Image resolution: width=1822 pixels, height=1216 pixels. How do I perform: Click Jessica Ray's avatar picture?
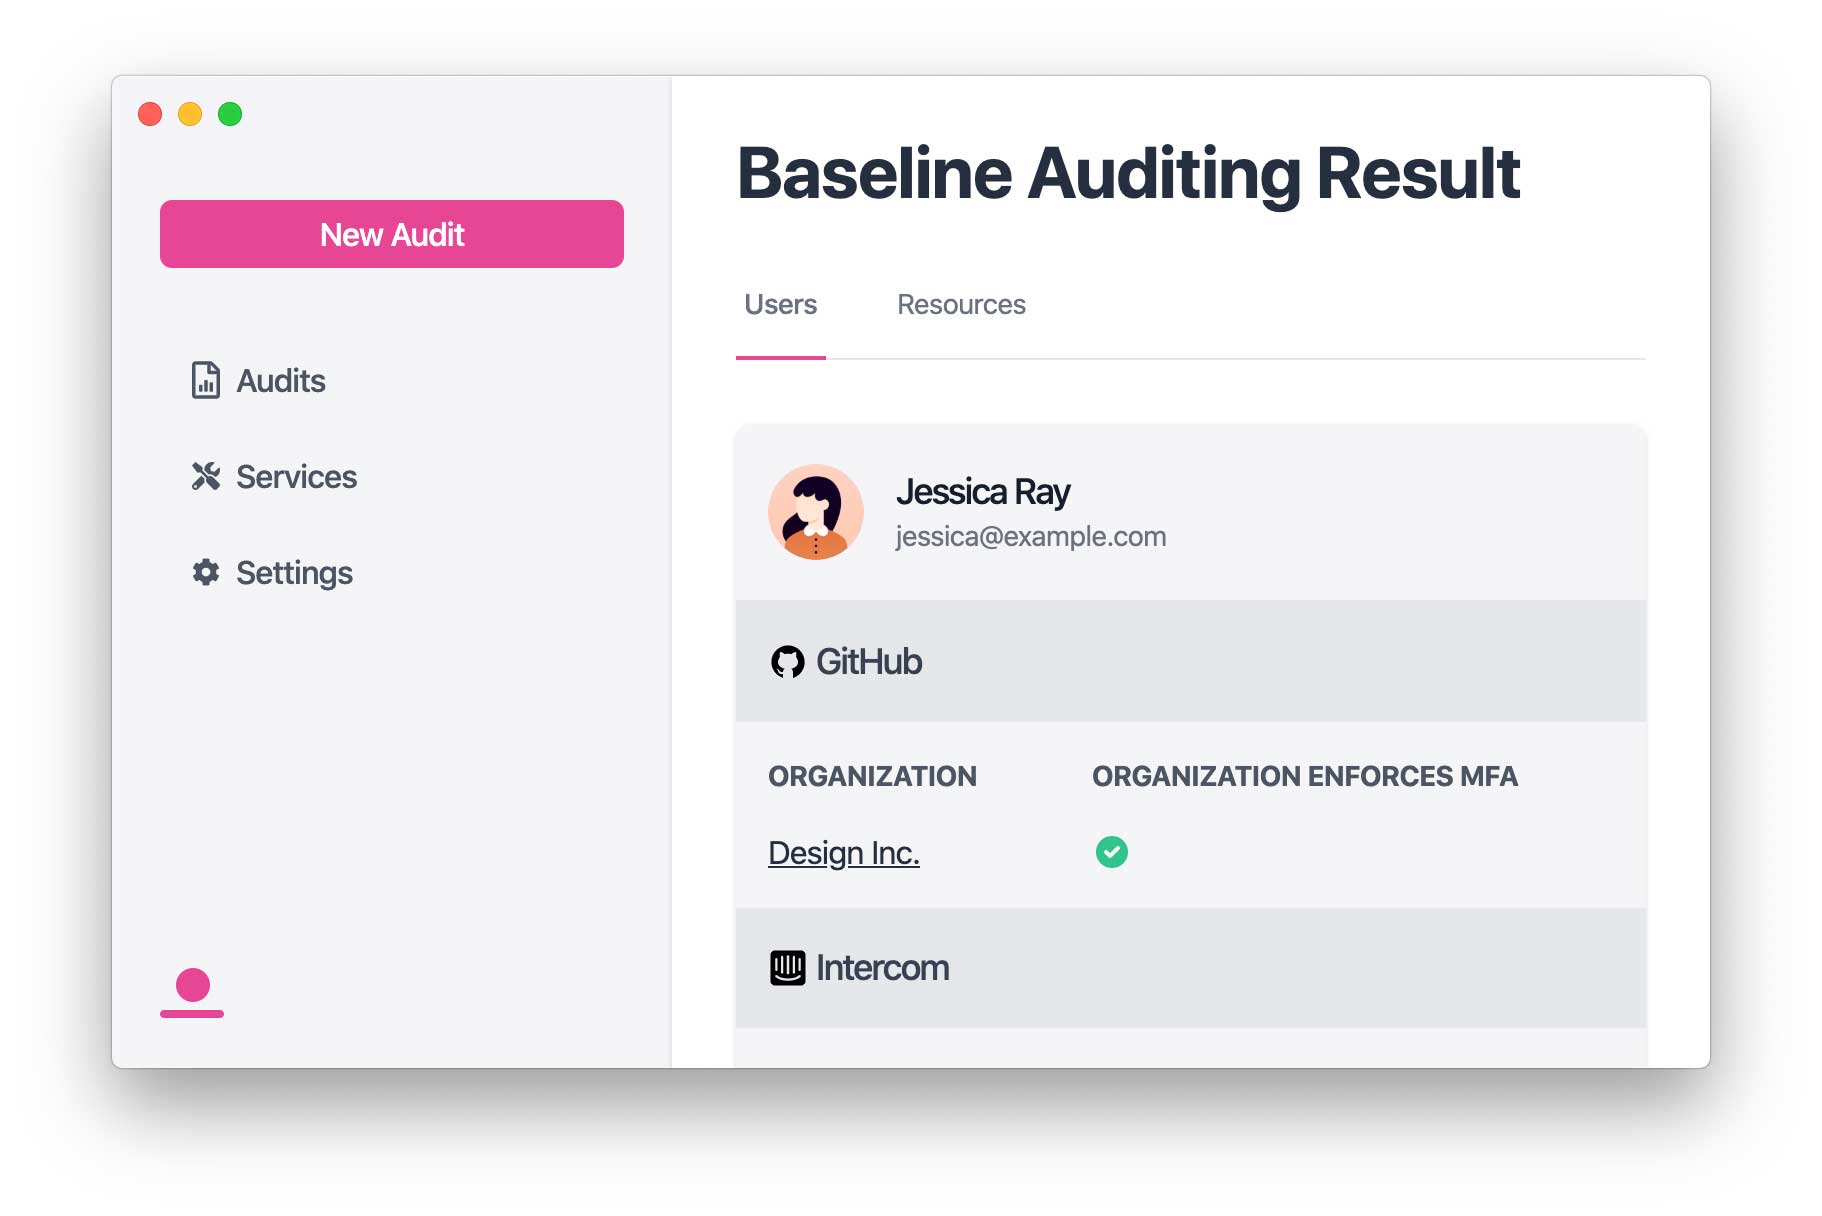click(816, 512)
